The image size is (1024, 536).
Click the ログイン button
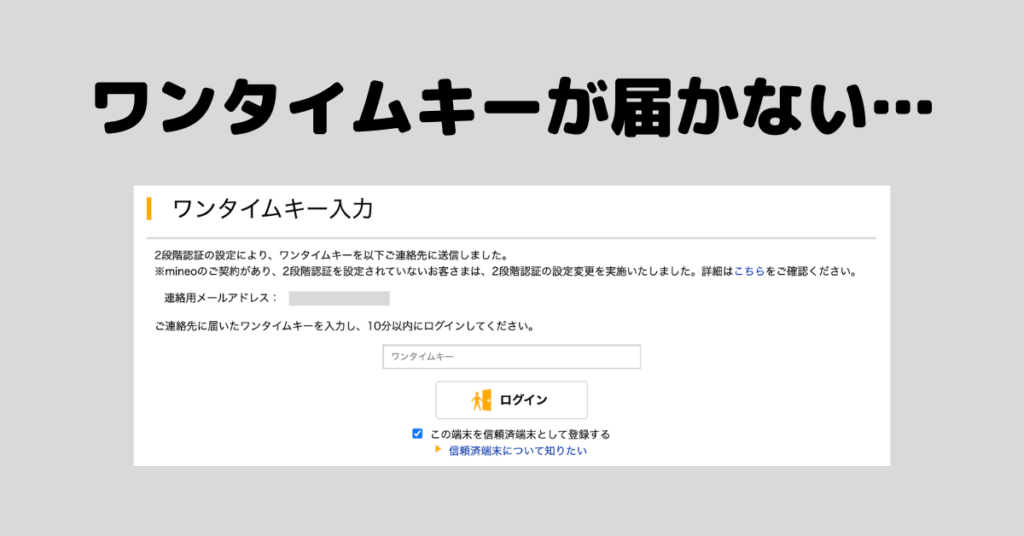(511, 400)
